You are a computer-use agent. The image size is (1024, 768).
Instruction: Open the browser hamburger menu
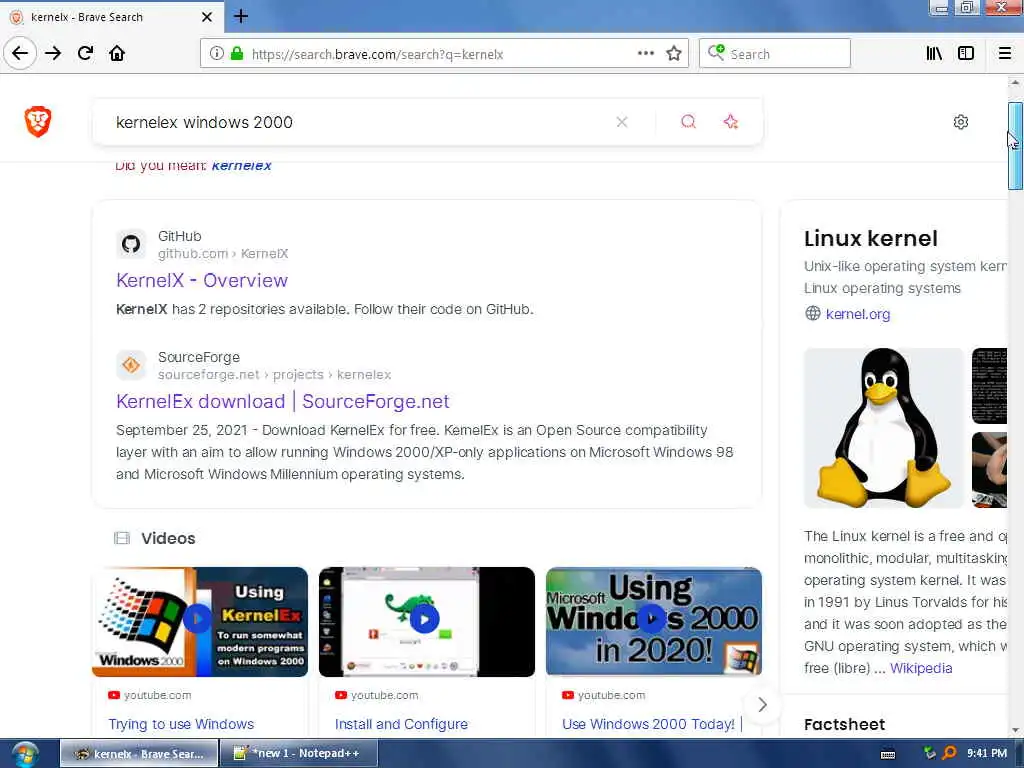(1004, 54)
